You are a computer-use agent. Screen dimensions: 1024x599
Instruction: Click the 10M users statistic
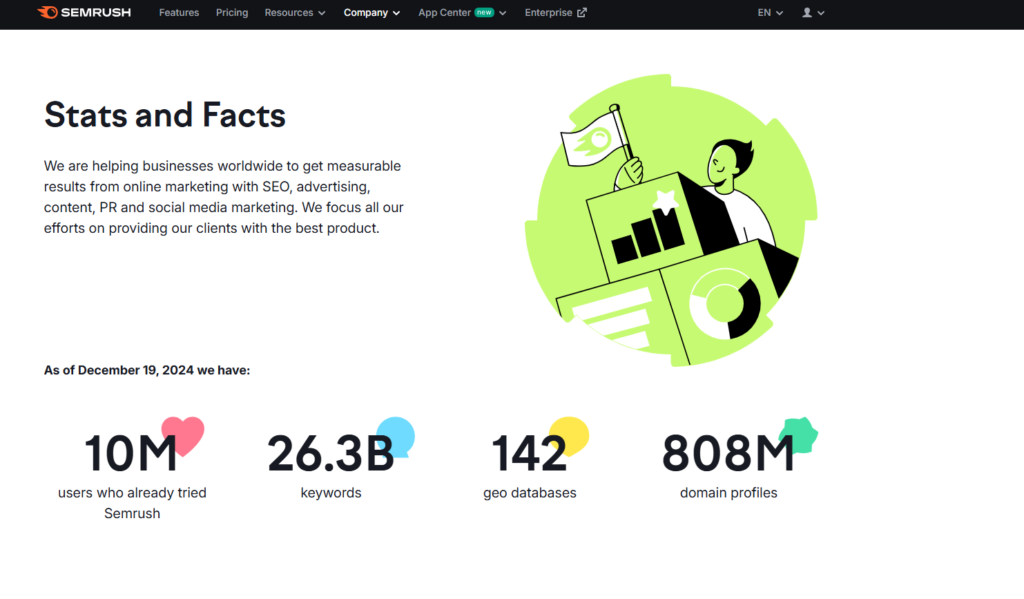click(x=131, y=453)
